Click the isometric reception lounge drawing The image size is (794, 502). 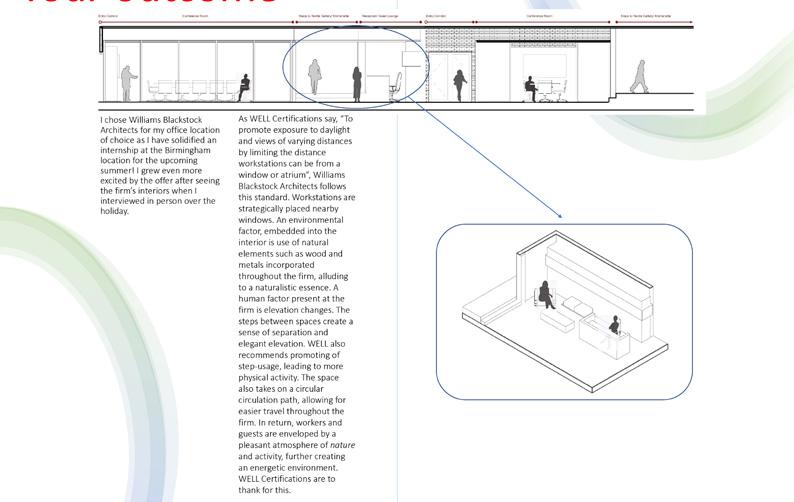pyautogui.click(x=565, y=312)
